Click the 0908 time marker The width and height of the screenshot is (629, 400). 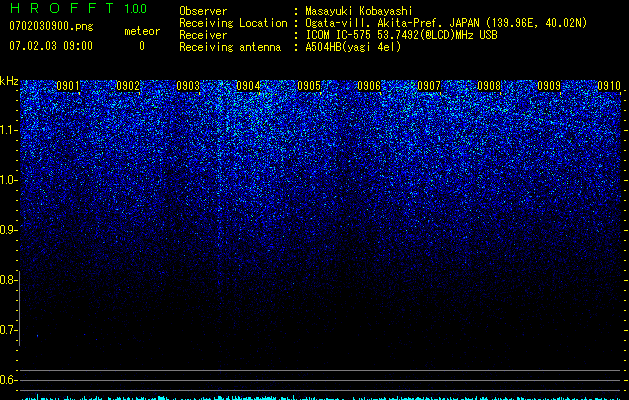(x=489, y=86)
